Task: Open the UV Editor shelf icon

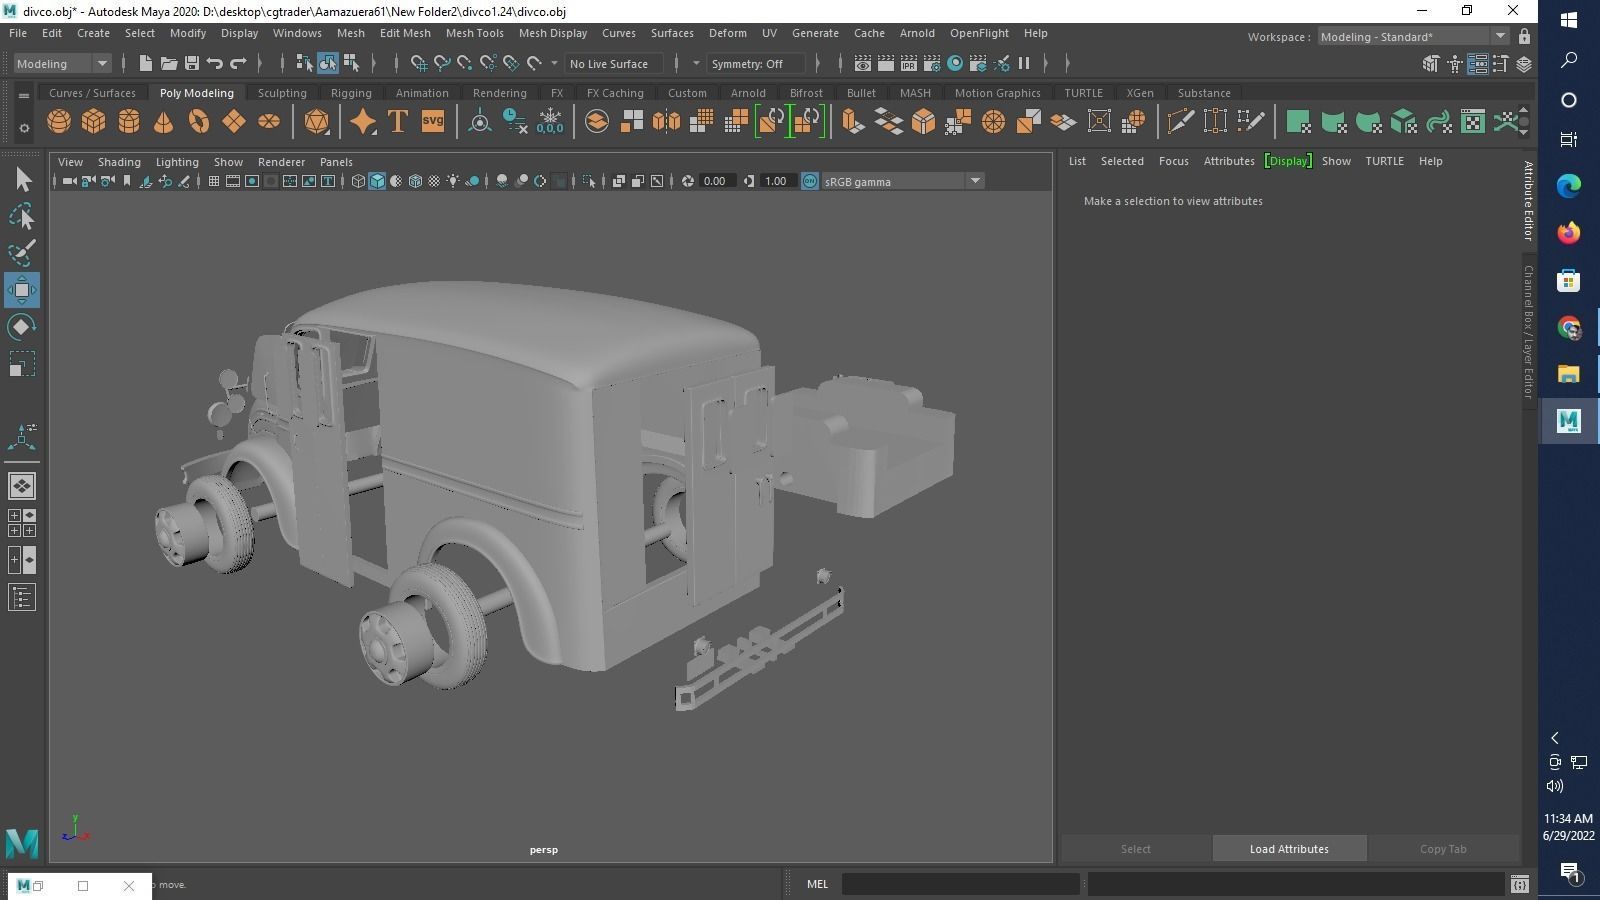Action: point(1473,122)
